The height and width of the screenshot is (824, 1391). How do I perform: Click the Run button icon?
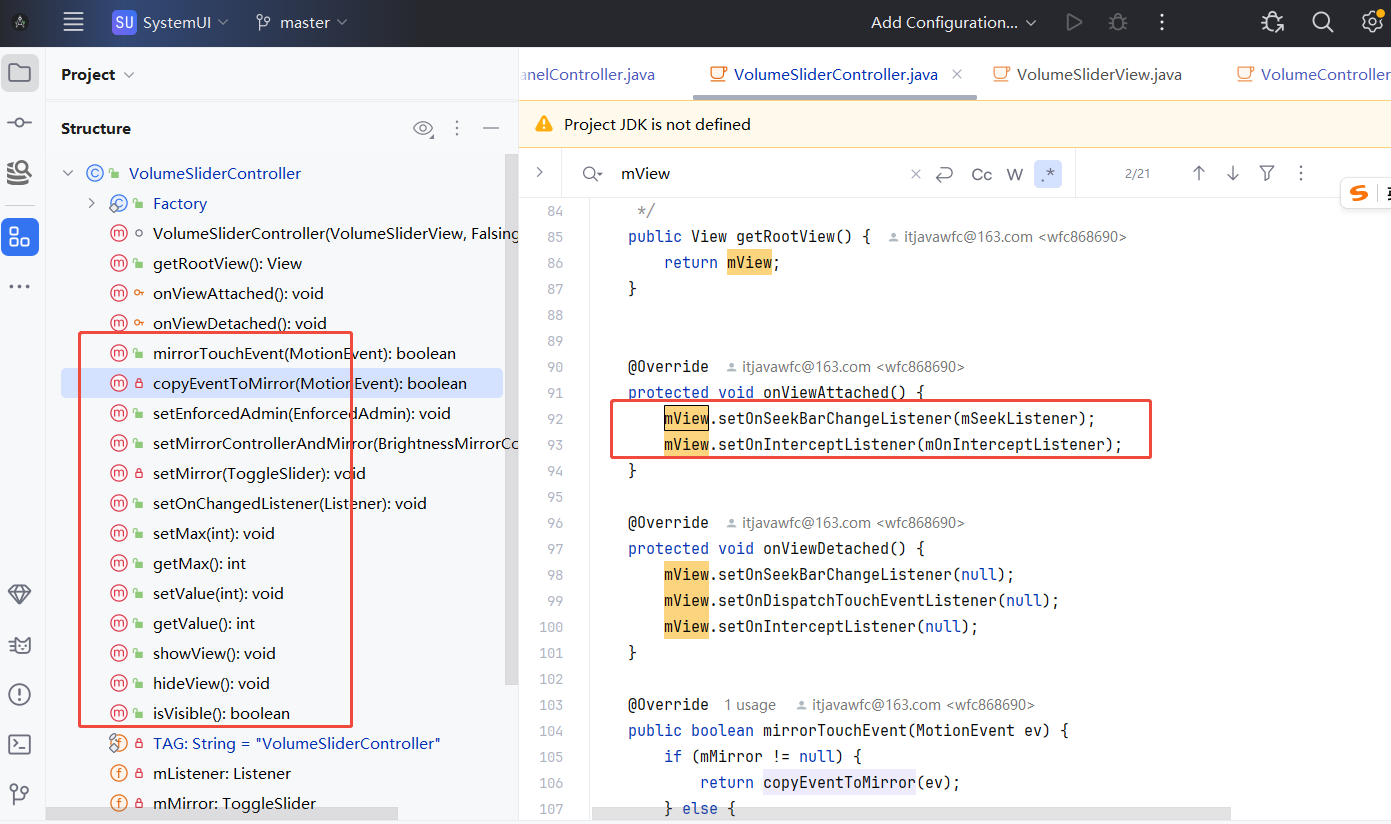pyautogui.click(x=1074, y=22)
